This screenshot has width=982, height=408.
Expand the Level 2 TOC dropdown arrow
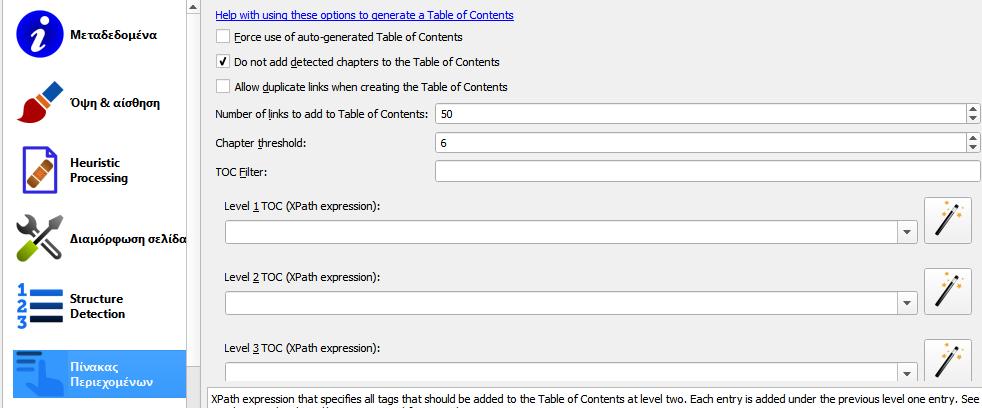(x=906, y=303)
